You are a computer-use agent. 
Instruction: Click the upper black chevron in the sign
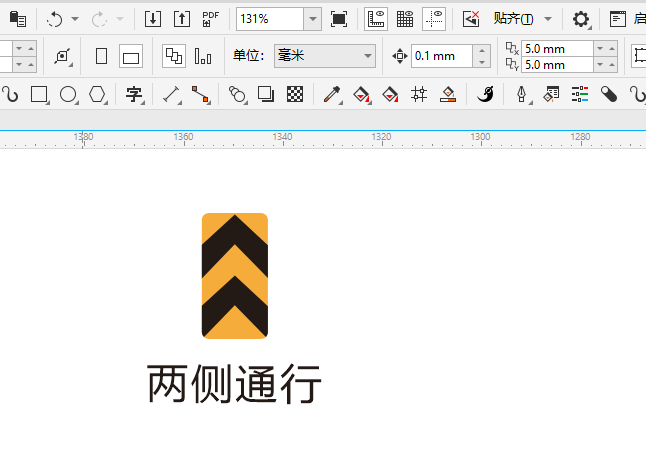[235, 246]
